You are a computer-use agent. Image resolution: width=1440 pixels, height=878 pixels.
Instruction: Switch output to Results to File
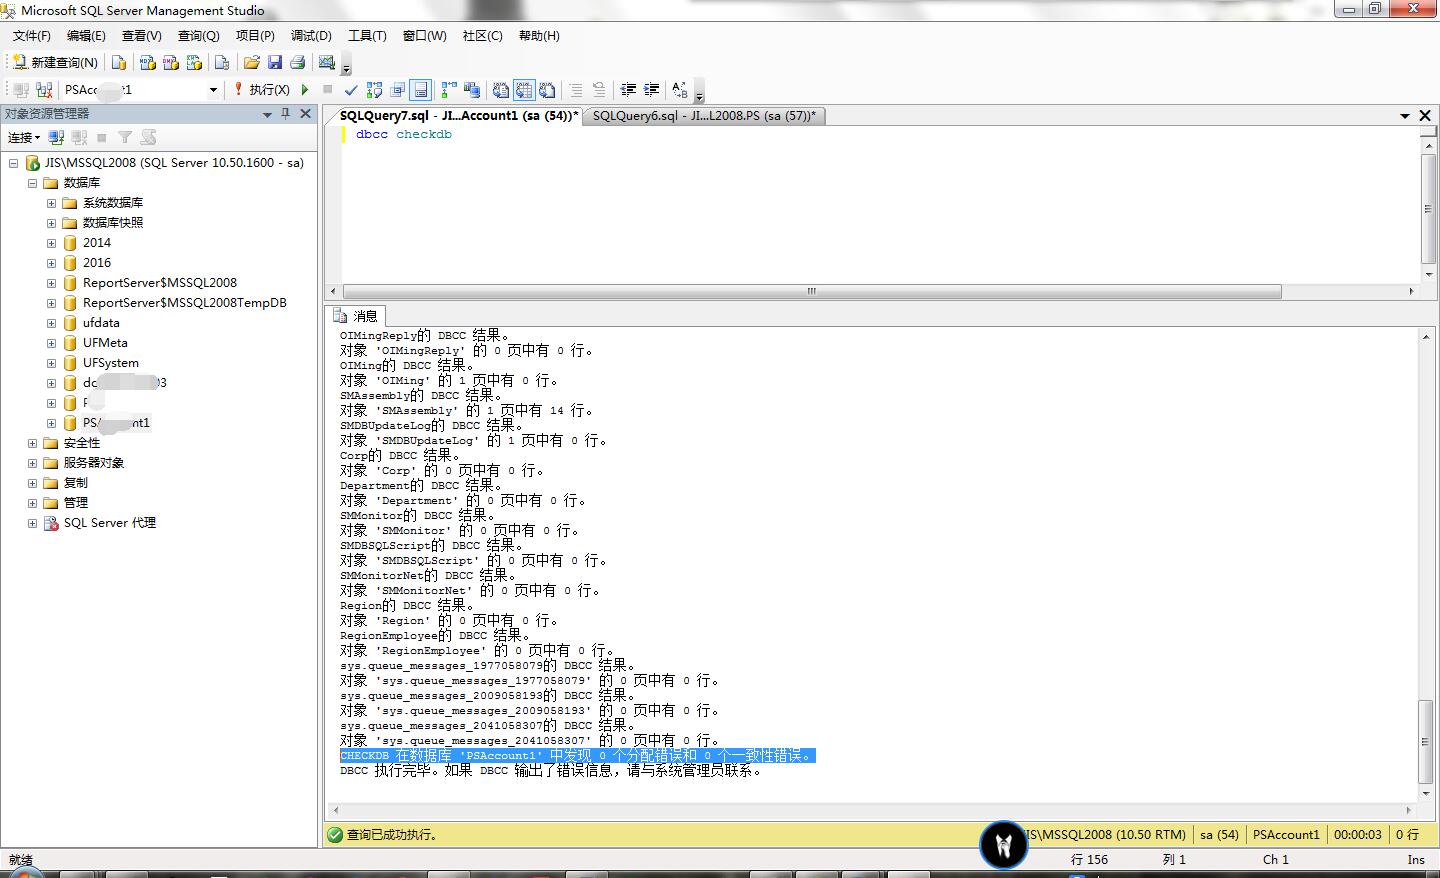tap(547, 90)
